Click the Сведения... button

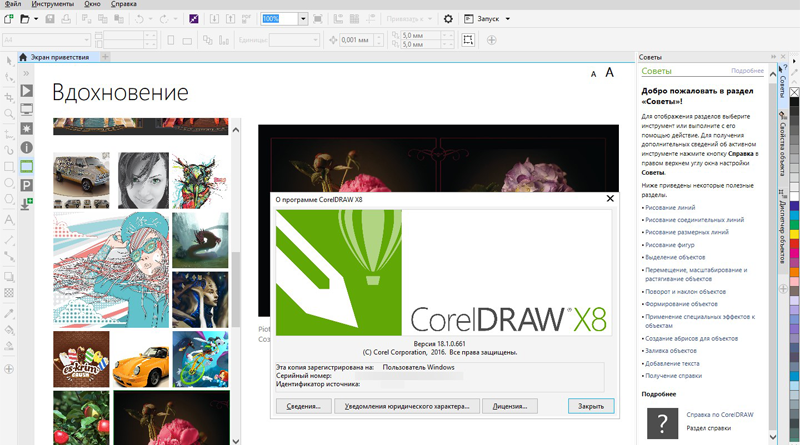coord(303,406)
